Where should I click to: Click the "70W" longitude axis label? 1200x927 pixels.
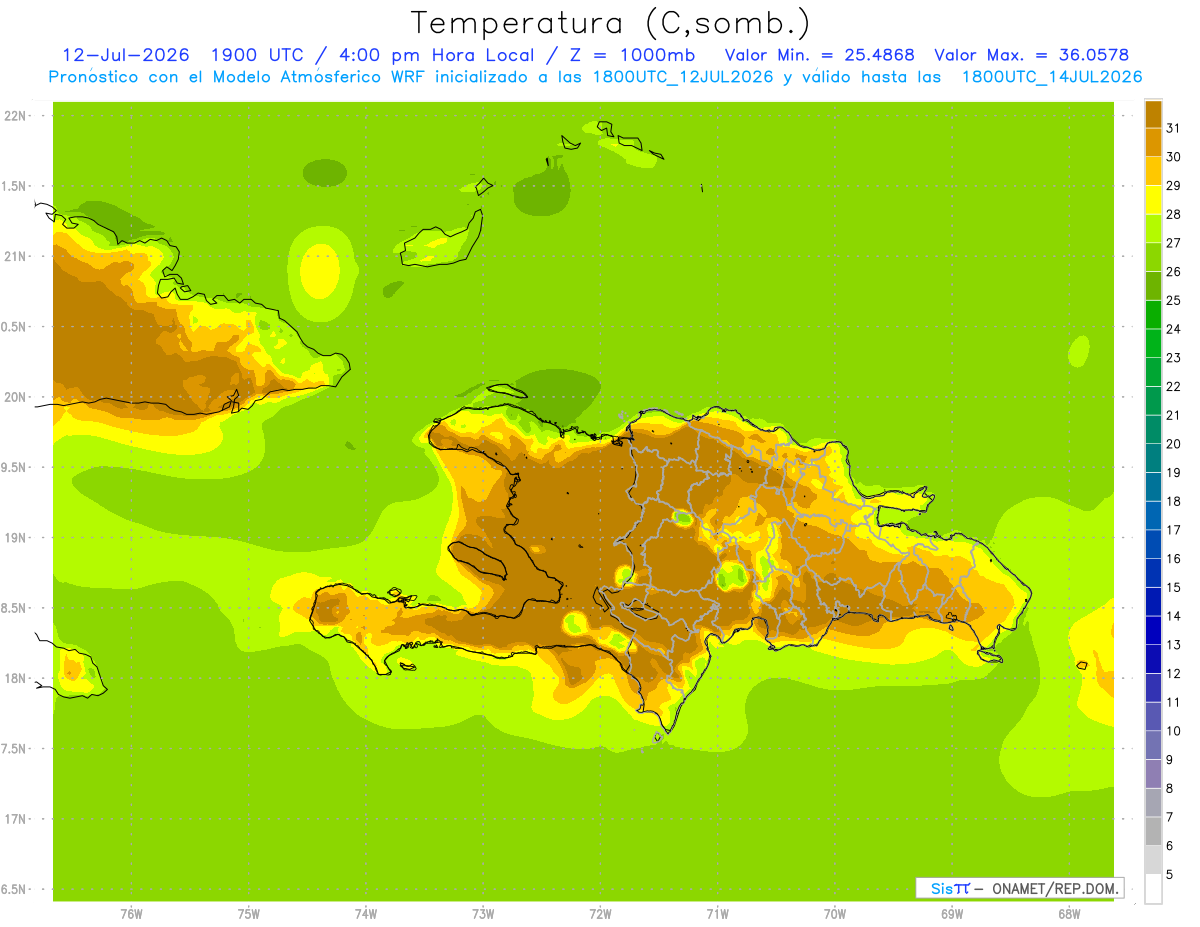point(835,914)
